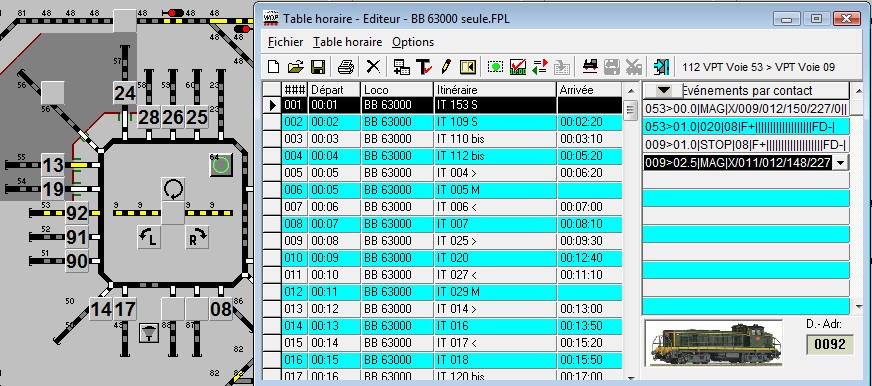872x386 pixels.
Task: Click the exit door icon in the toolbar
Action: [661, 67]
